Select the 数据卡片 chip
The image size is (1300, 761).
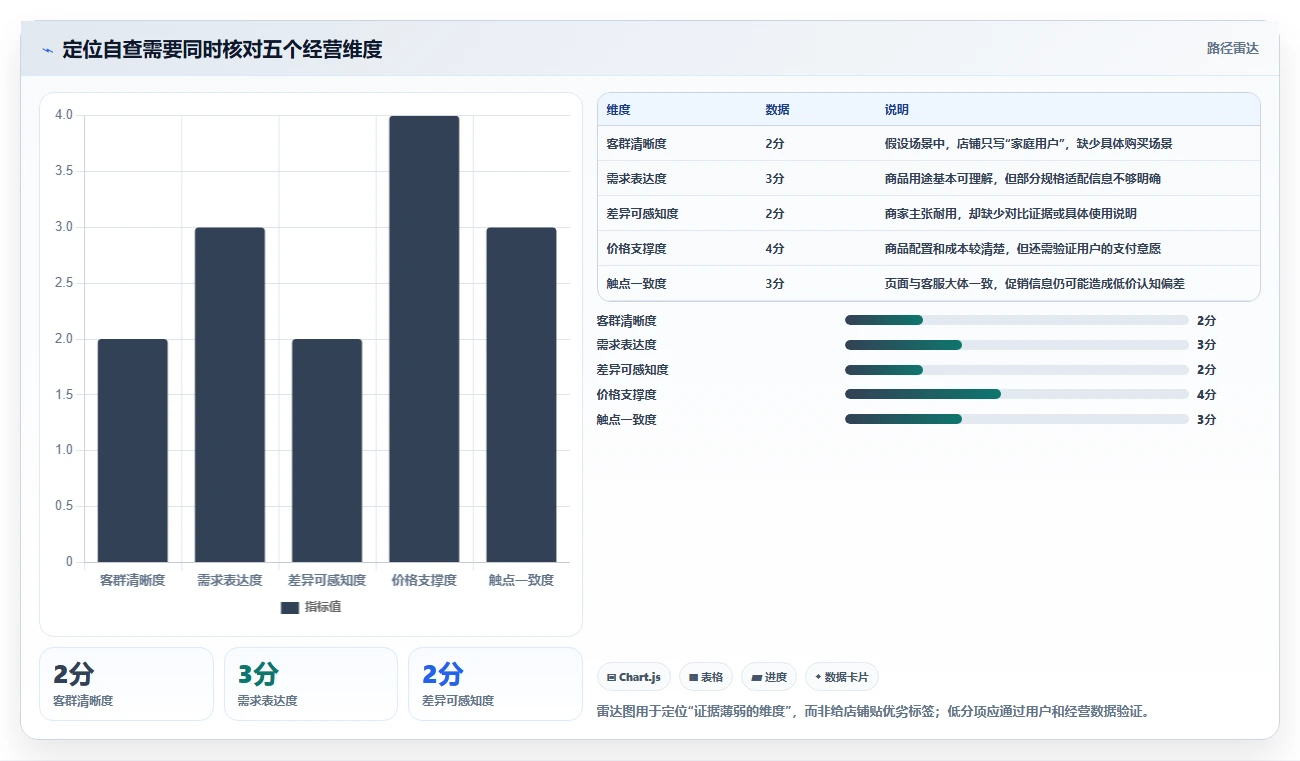[x=842, y=677]
